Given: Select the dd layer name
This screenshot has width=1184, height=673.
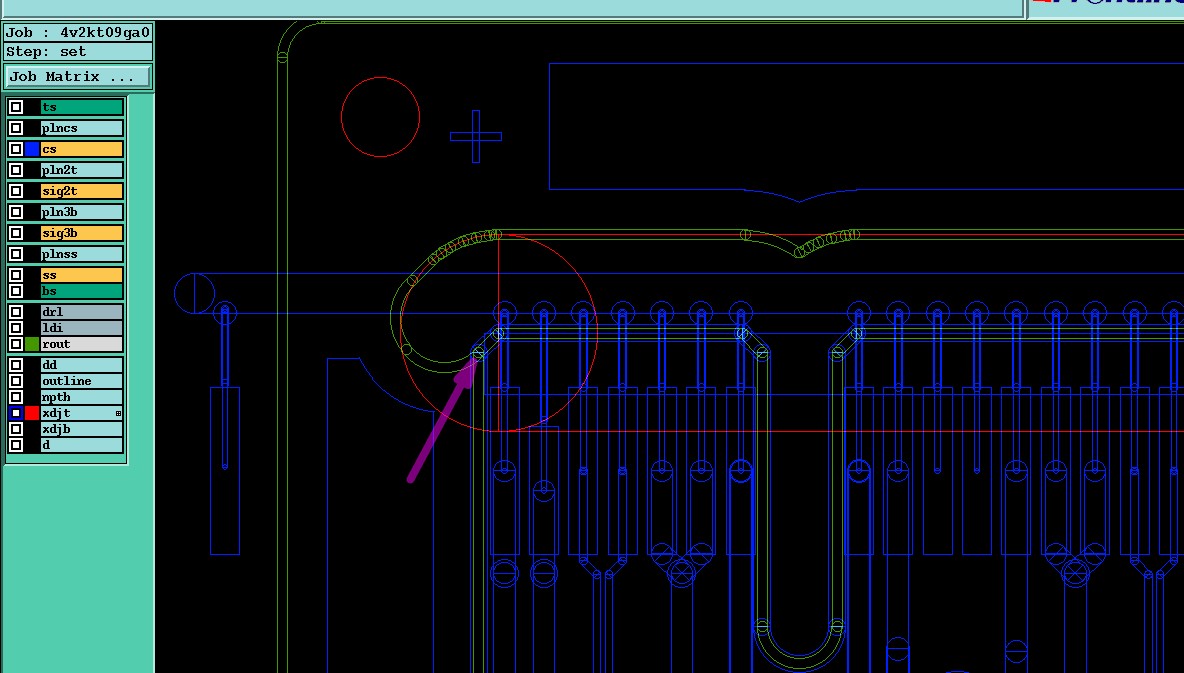Looking at the screenshot, I should 82,365.
